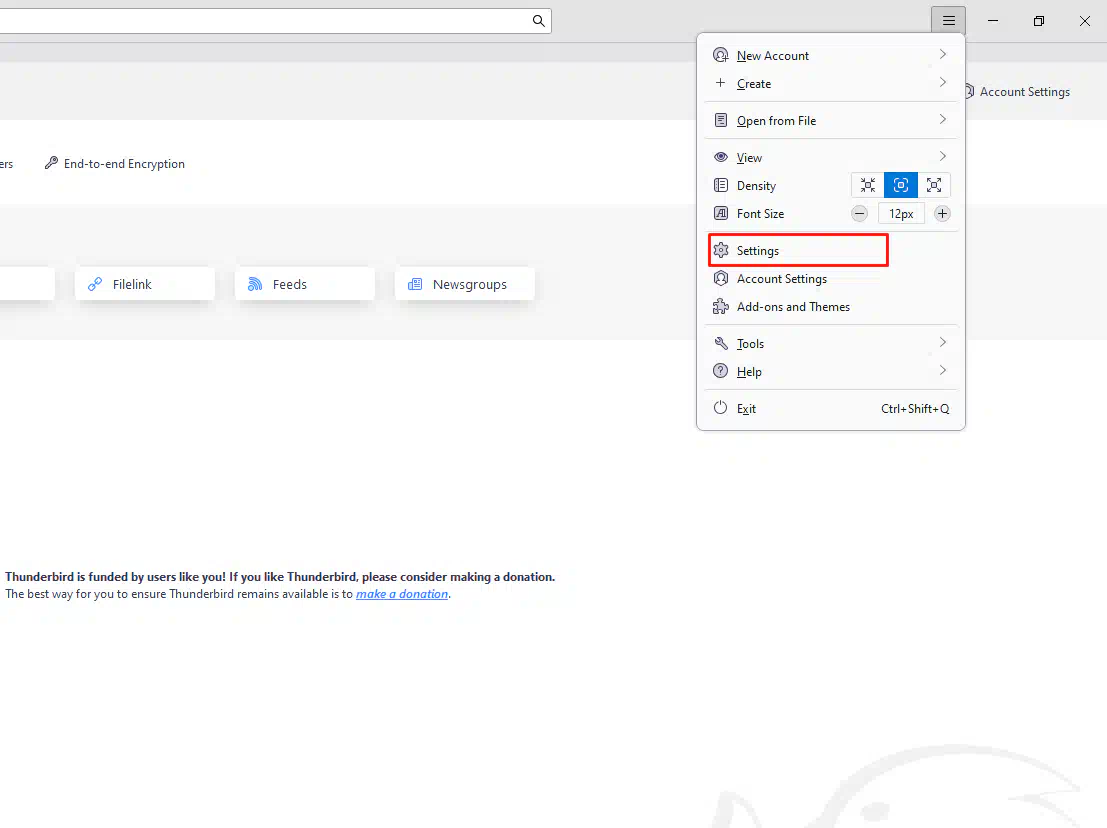Click the Density icon in menu
1107x828 pixels.
point(720,185)
